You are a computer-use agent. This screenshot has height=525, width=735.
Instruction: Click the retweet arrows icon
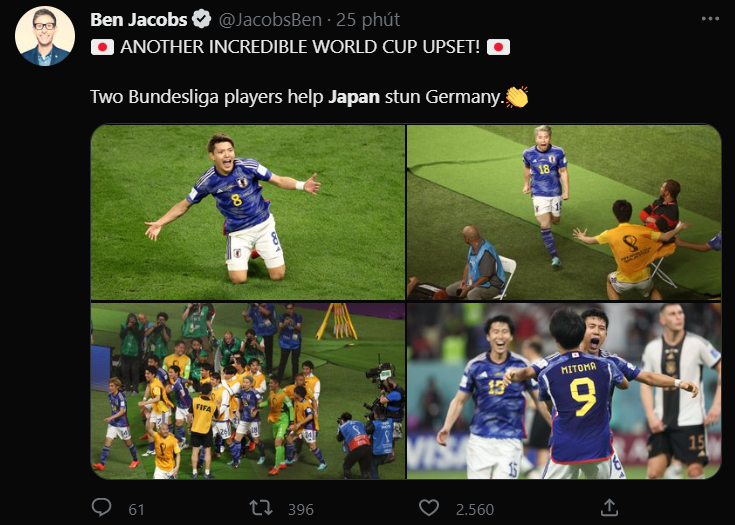(x=261, y=508)
